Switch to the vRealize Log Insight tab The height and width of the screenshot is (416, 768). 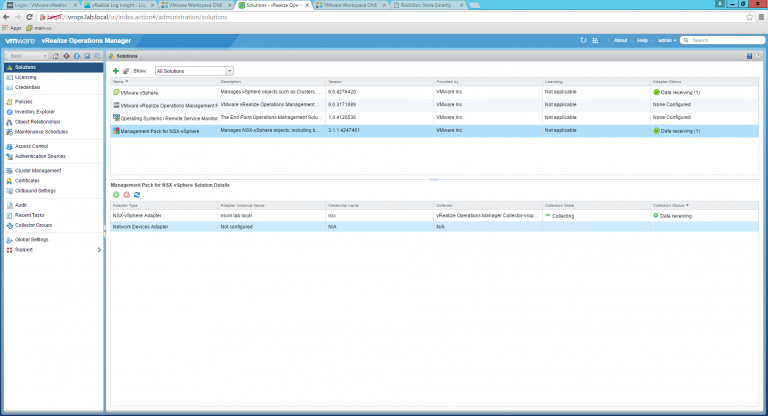pos(119,5)
